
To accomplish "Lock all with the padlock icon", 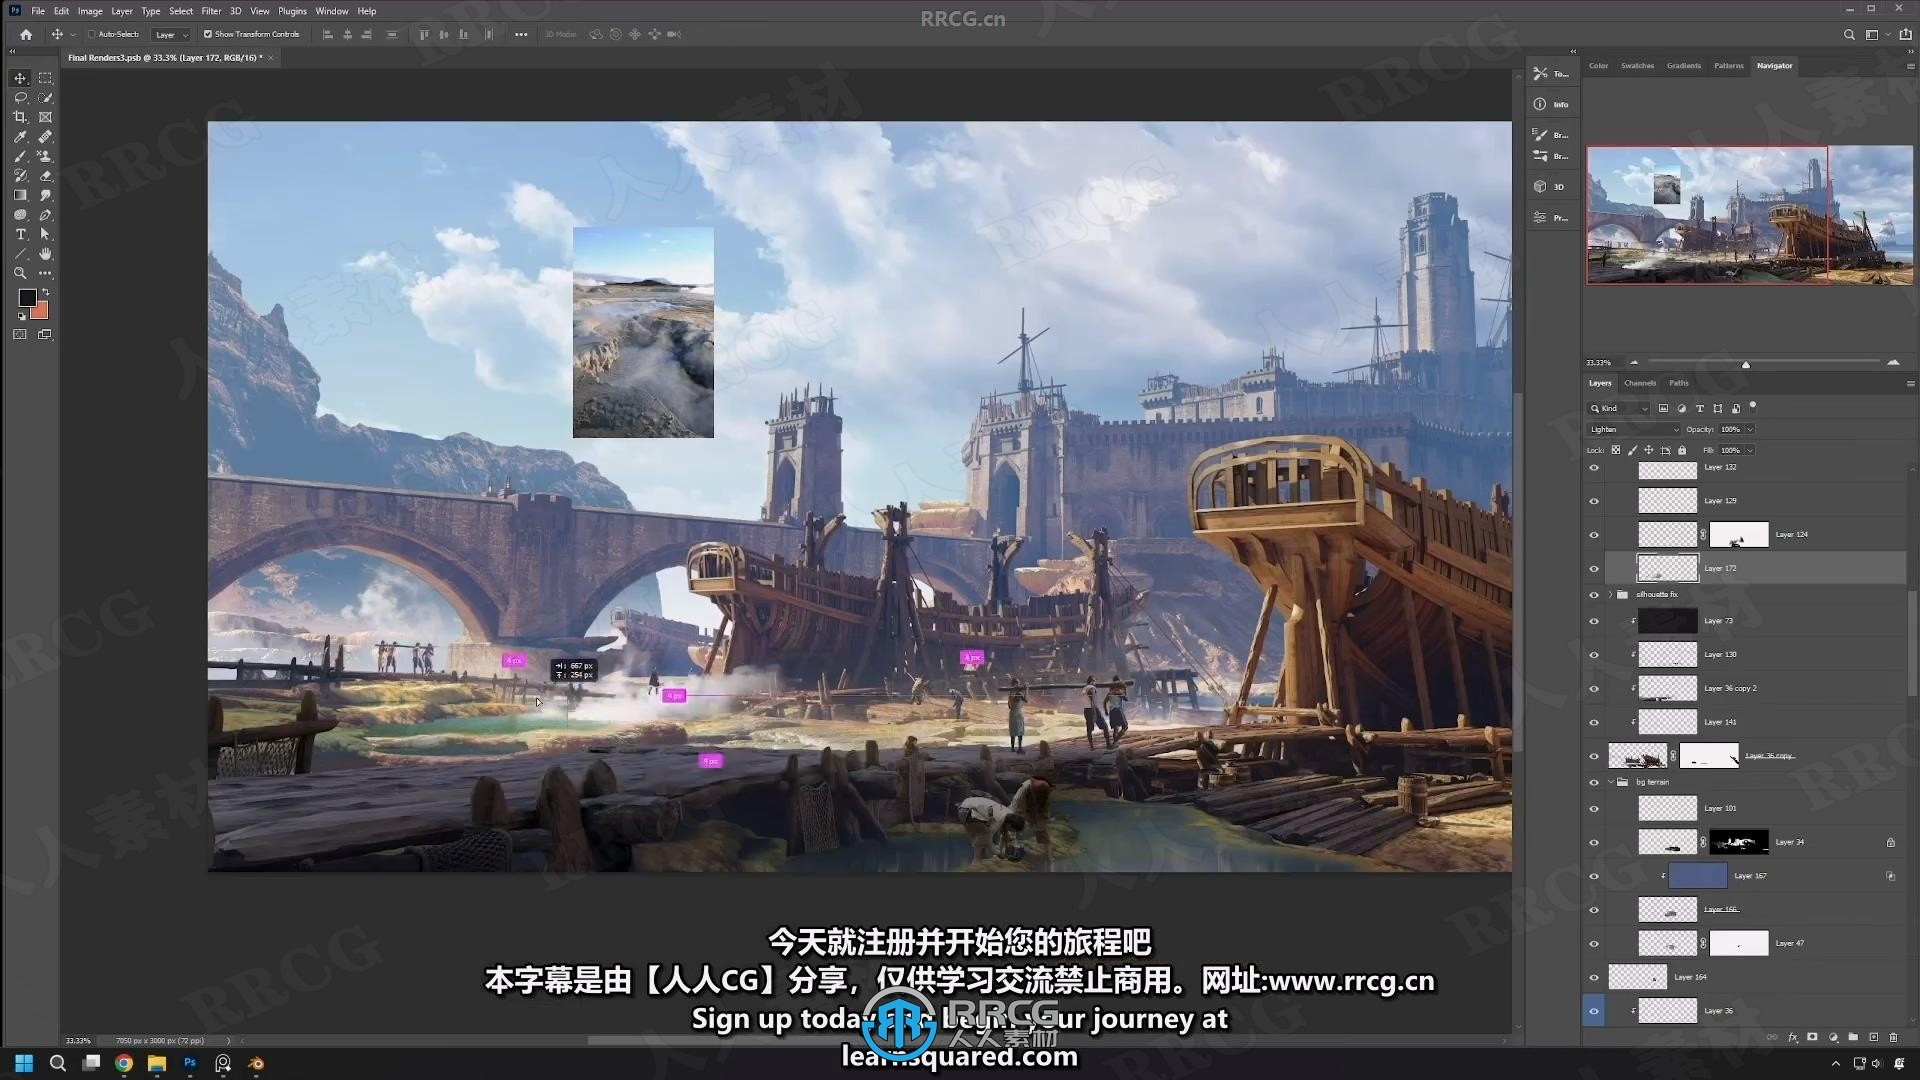I will point(1682,450).
